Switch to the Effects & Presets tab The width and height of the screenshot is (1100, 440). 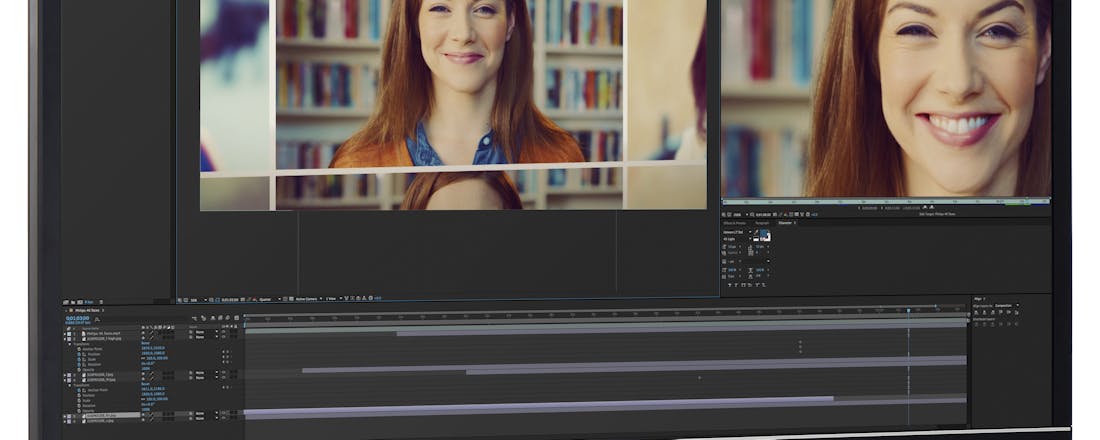point(735,223)
